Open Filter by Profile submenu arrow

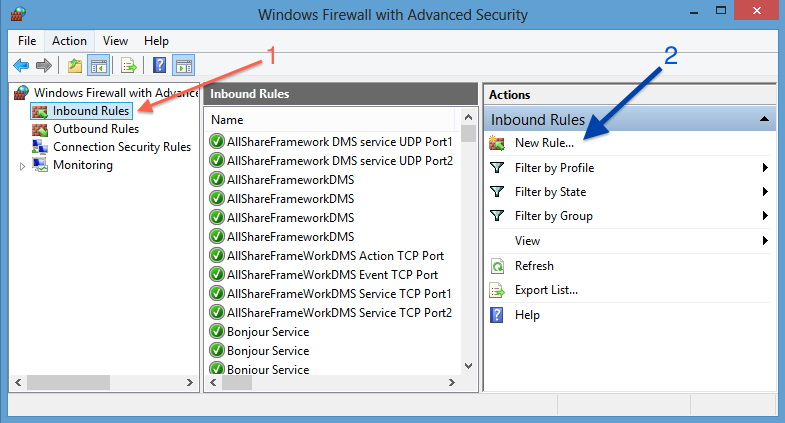click(765, 168)
